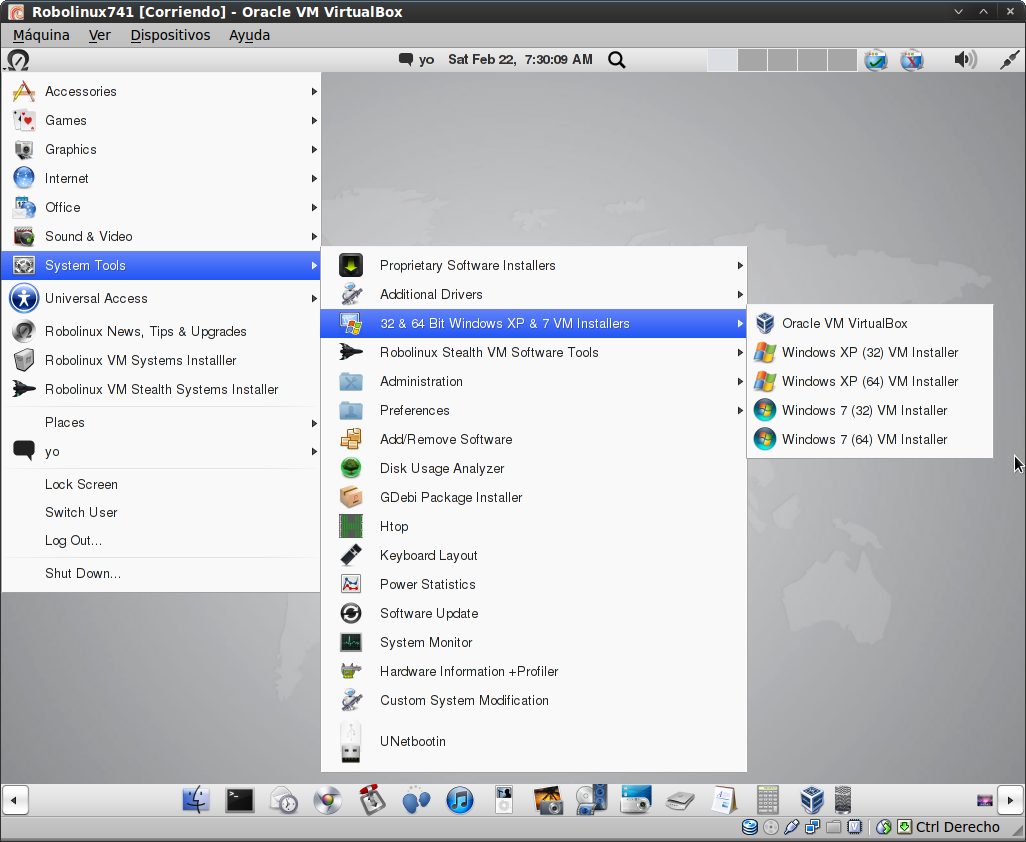Click the VirtualBox cube icon in the dock
The image size is (1026, 842).
(812, 800)
